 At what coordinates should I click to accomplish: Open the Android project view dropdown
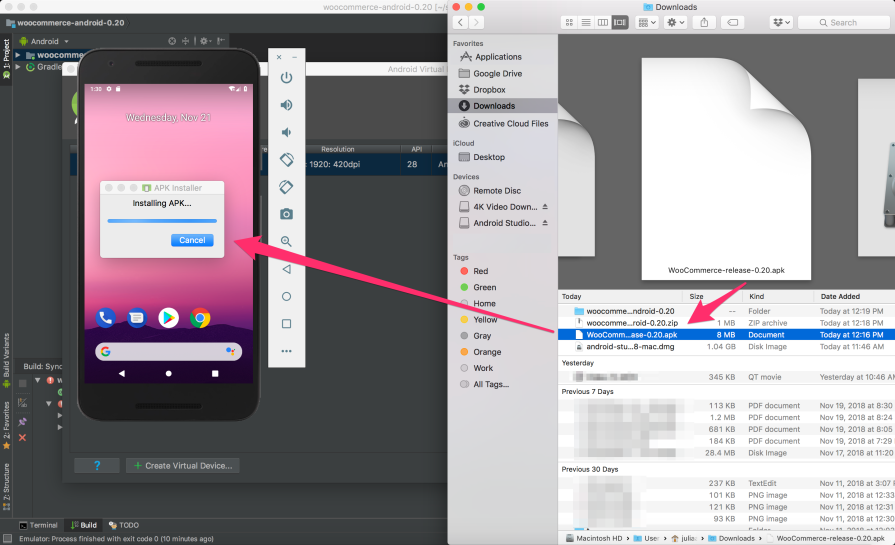[44, 41]
